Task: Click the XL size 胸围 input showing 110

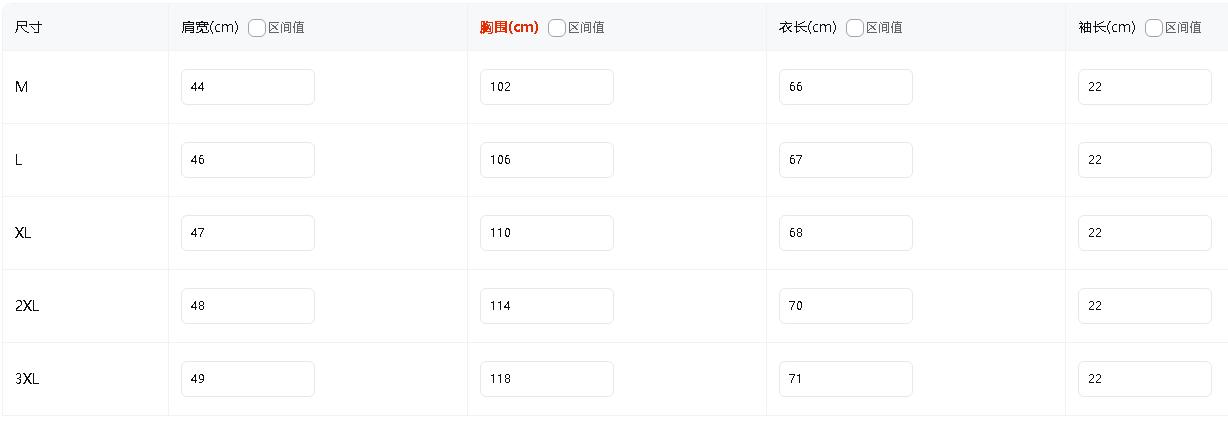Action: pyautogui.click(x=546, y=233)
